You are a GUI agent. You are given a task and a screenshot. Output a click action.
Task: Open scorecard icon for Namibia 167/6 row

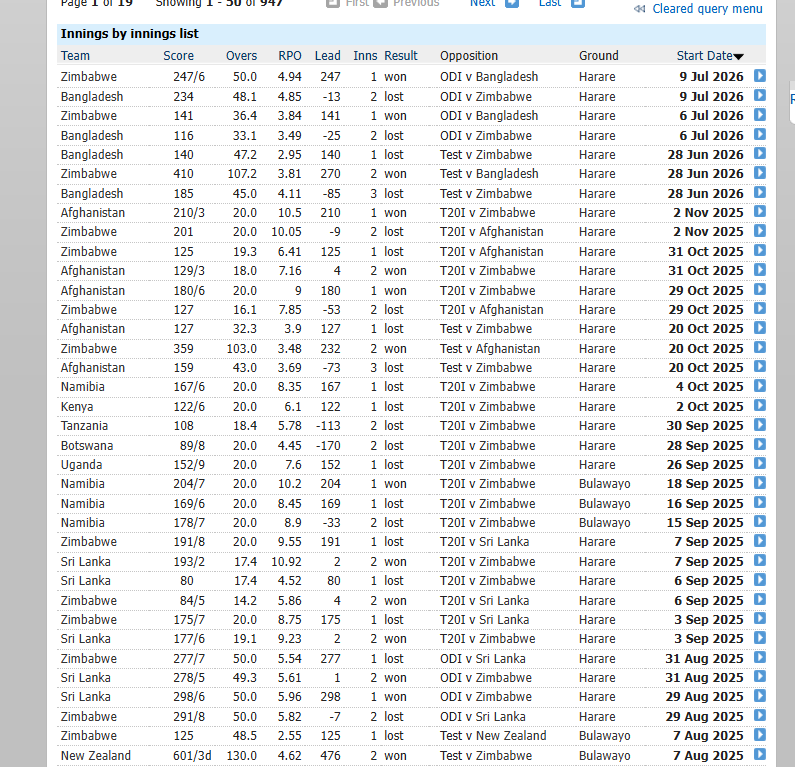760,386
